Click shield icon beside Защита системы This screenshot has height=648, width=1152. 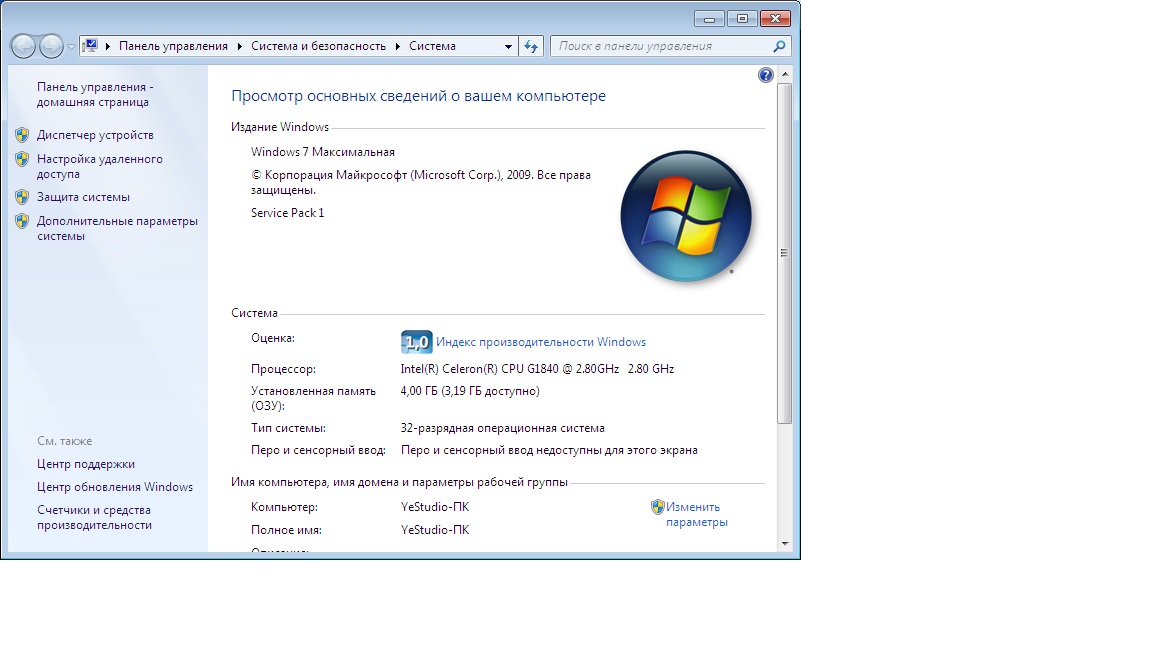tap(22, 197)
